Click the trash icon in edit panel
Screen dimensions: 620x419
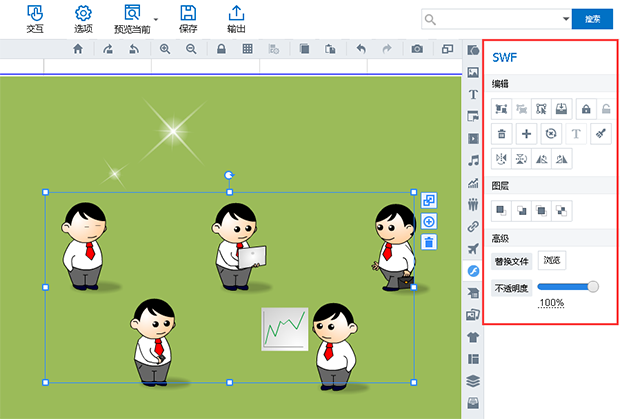tap(502, 134)
